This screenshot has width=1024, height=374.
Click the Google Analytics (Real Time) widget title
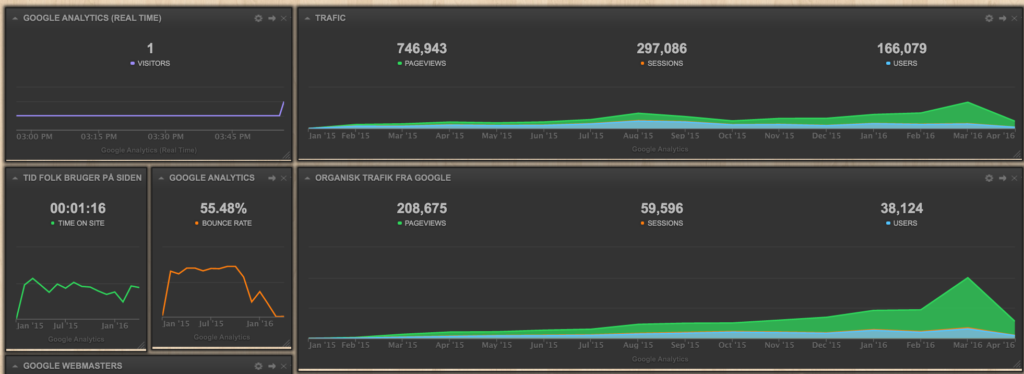point(92,18)
